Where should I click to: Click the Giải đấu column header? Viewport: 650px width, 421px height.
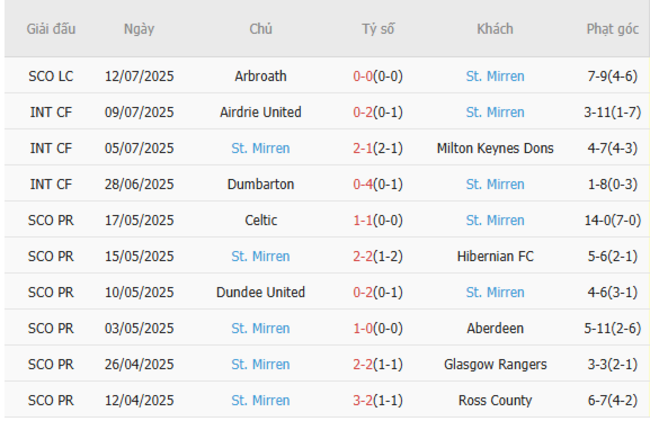pyautogui.click(x=51, y=29)
